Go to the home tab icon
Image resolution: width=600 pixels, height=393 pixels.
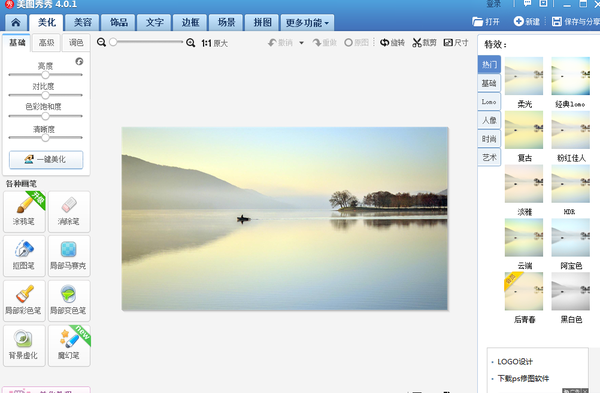point(16,23)
